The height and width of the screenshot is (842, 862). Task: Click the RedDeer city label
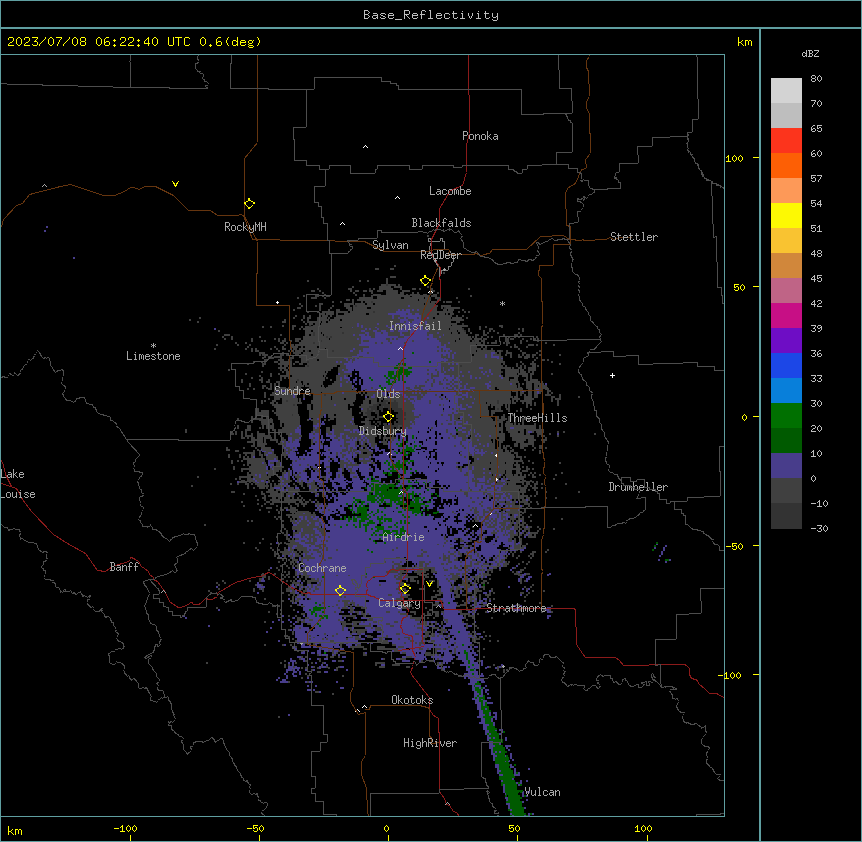(440, 255)
